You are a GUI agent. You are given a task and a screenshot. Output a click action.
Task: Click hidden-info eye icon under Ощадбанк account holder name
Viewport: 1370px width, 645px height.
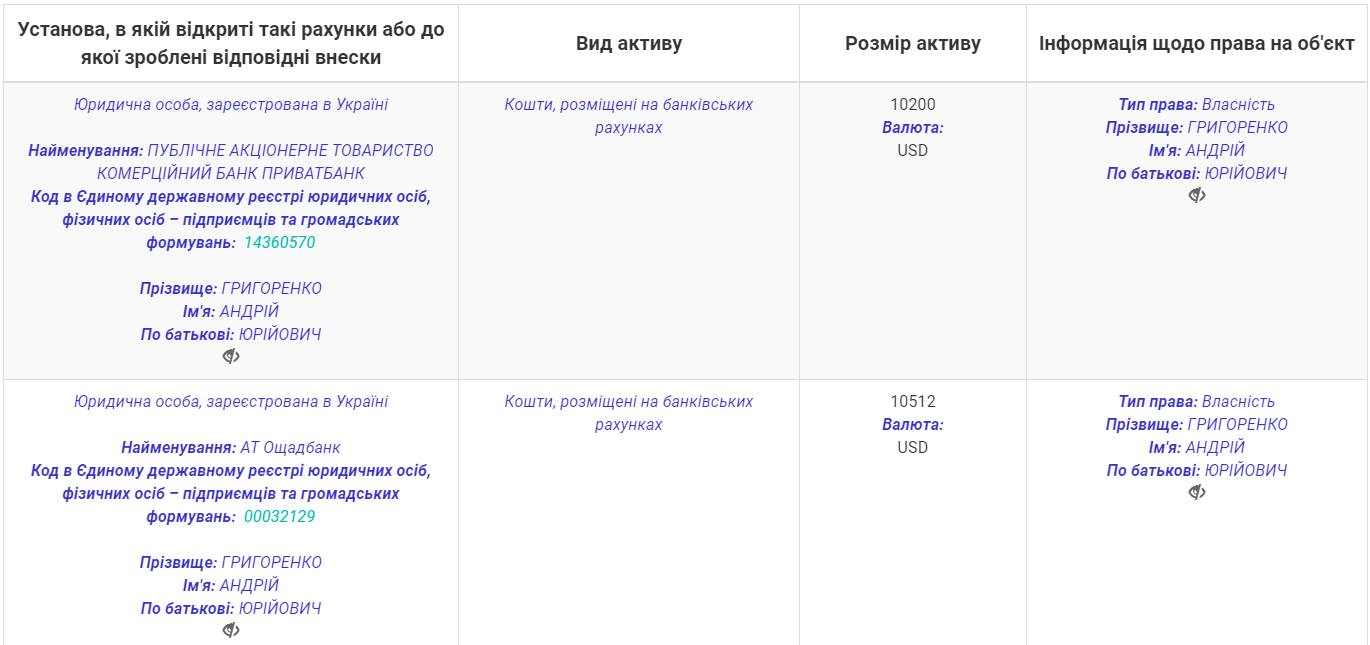coord(231,630)
